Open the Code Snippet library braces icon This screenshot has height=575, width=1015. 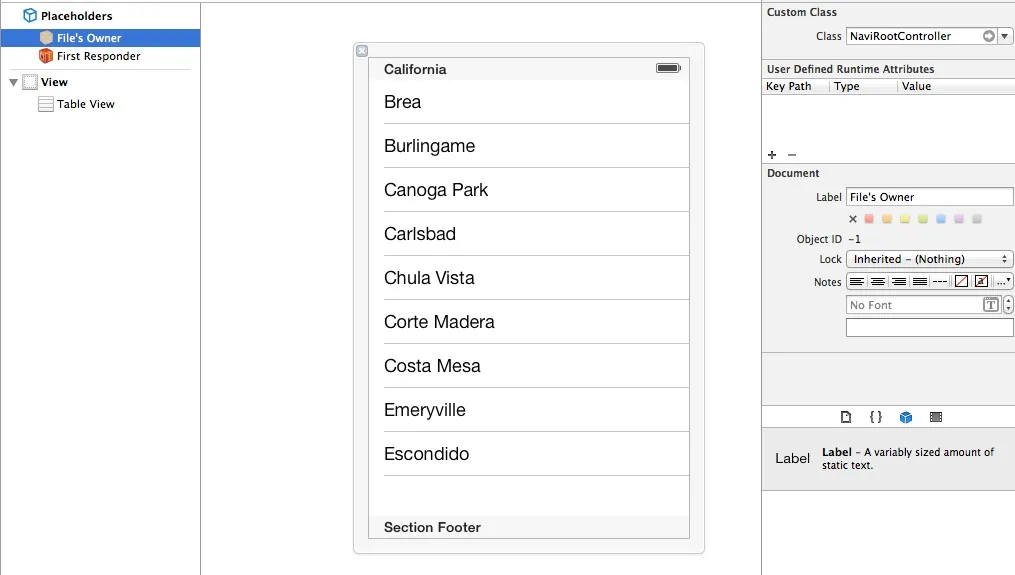point(875,417)
